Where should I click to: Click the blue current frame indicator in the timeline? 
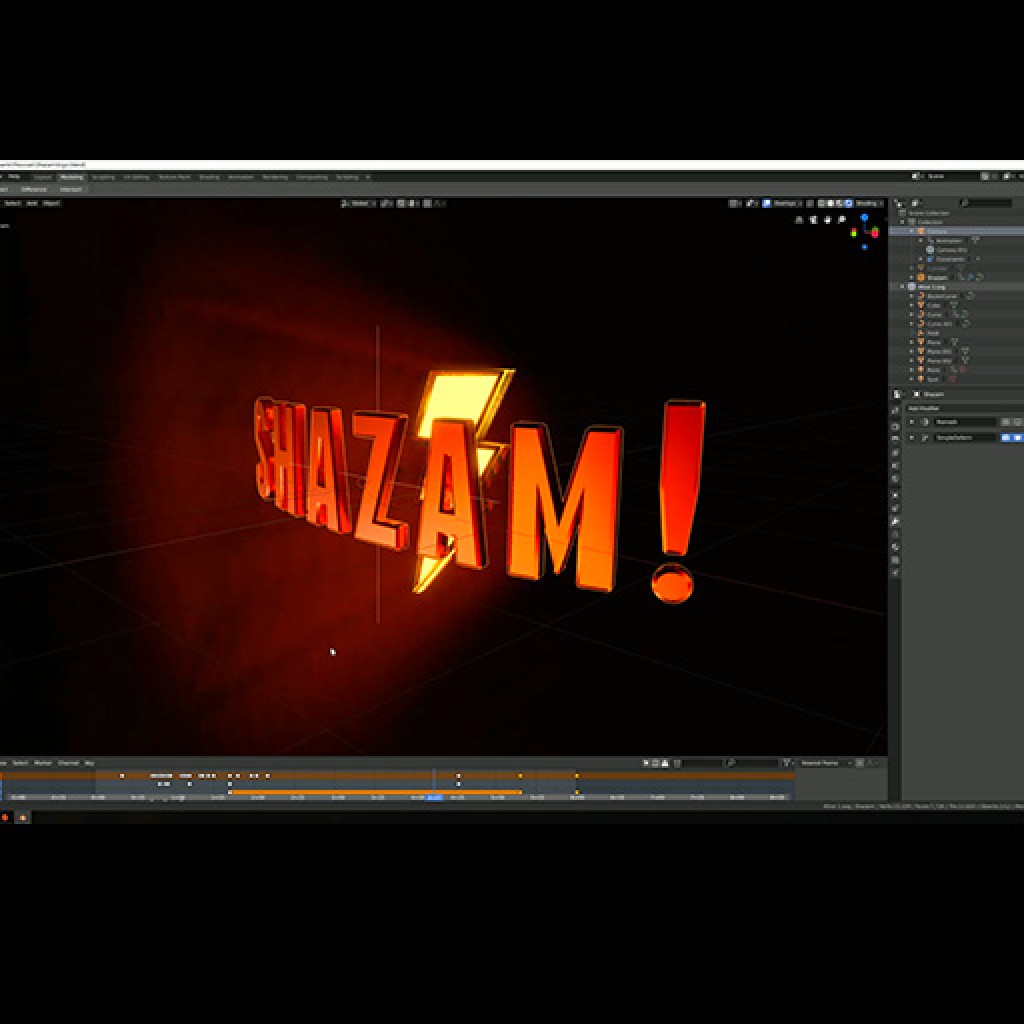point(434,797)
